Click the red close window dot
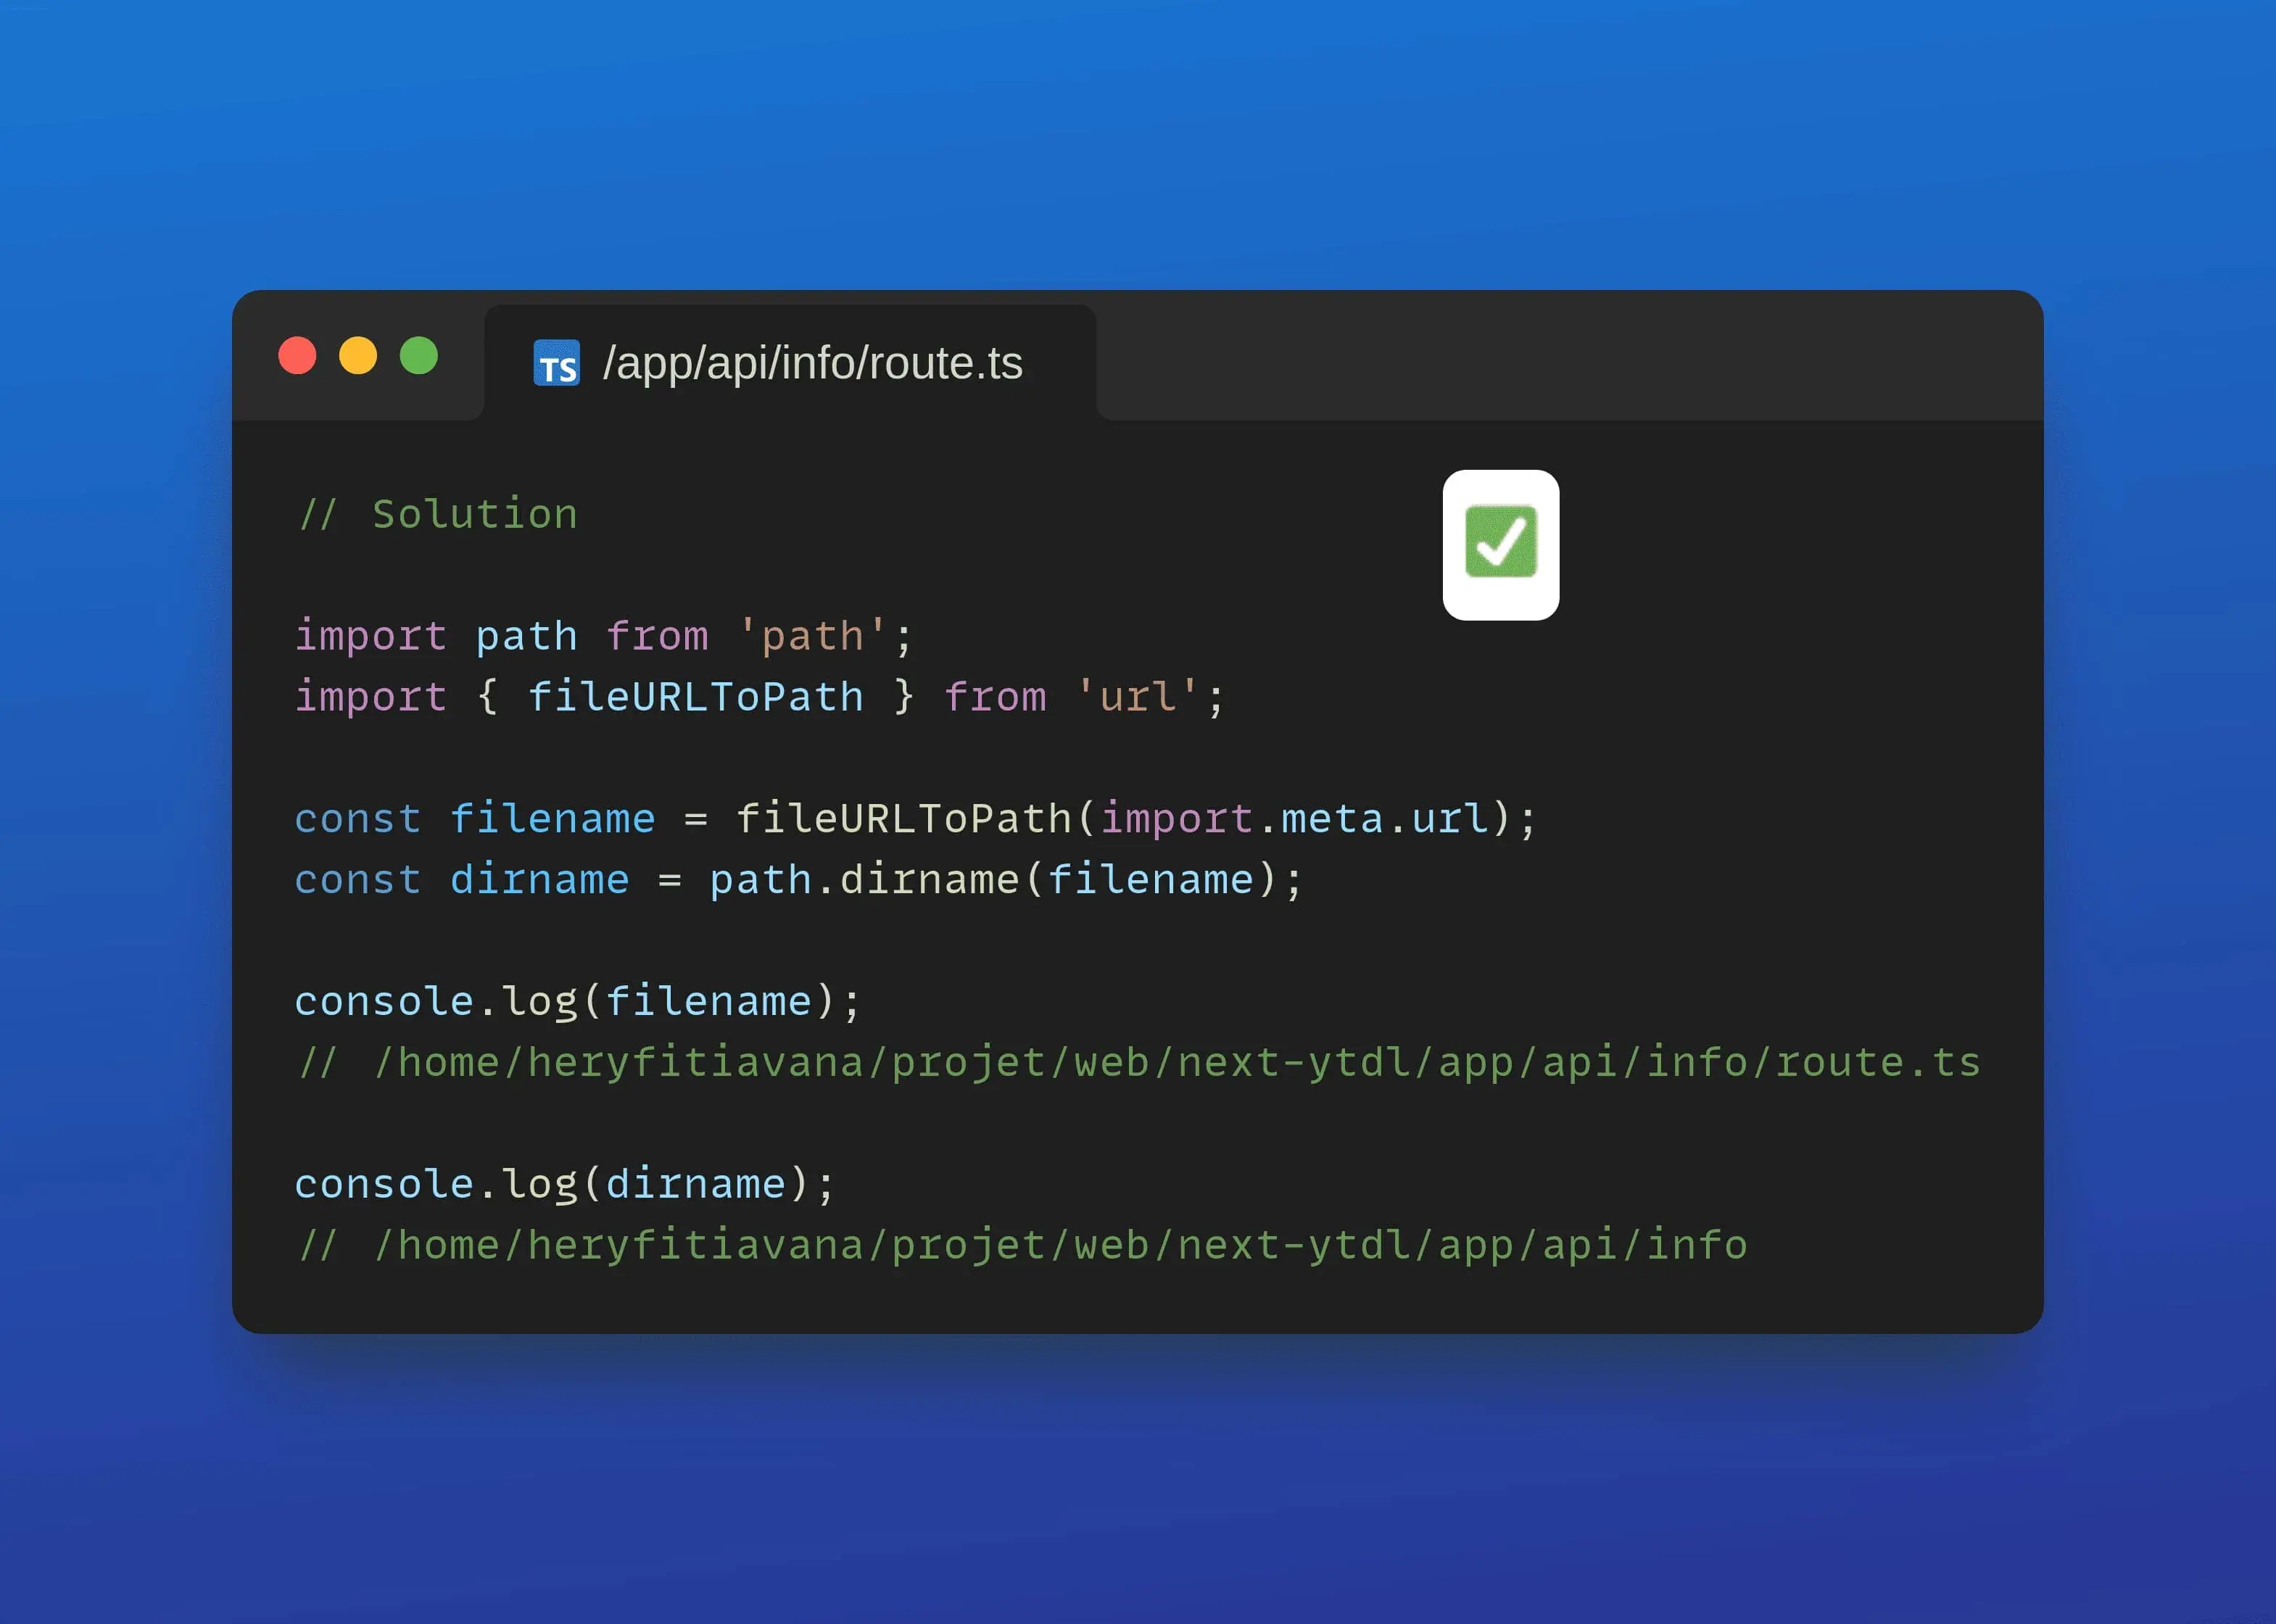Screen dimensions: 2276x1624 pos(297,356)
